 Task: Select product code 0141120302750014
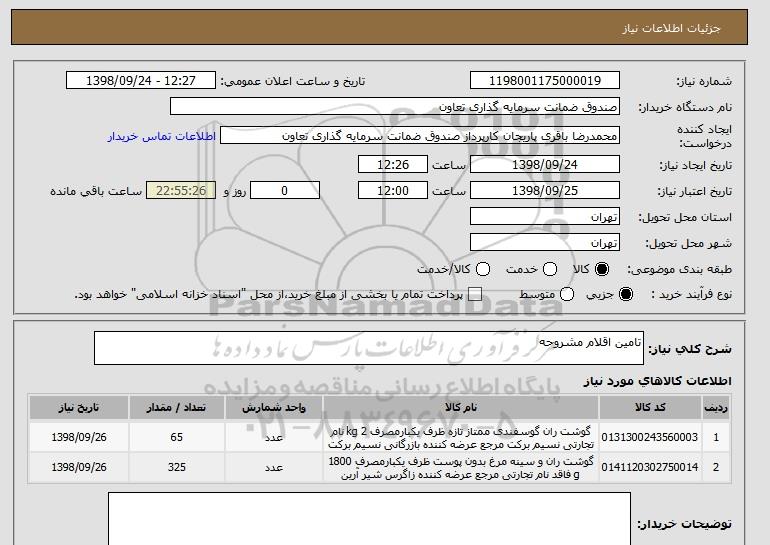(x=650, y=467)
